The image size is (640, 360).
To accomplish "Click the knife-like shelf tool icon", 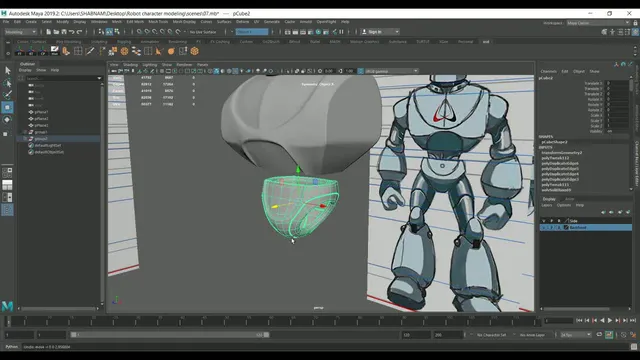I will click(x=90, y=51).
